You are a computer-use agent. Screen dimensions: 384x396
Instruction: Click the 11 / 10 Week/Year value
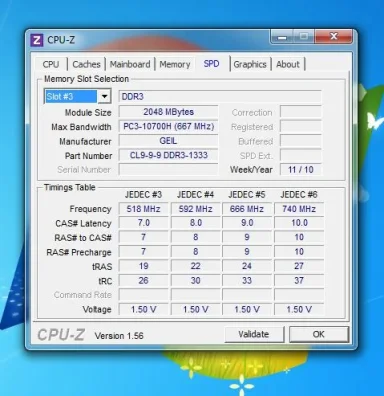tap(301, 170)
